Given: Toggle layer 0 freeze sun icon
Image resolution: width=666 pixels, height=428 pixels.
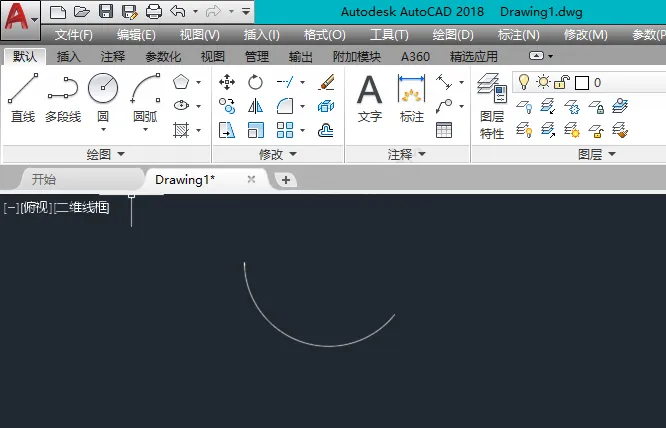Looking at the screenshot, I should pyautogui.click(x=543, y=82).
